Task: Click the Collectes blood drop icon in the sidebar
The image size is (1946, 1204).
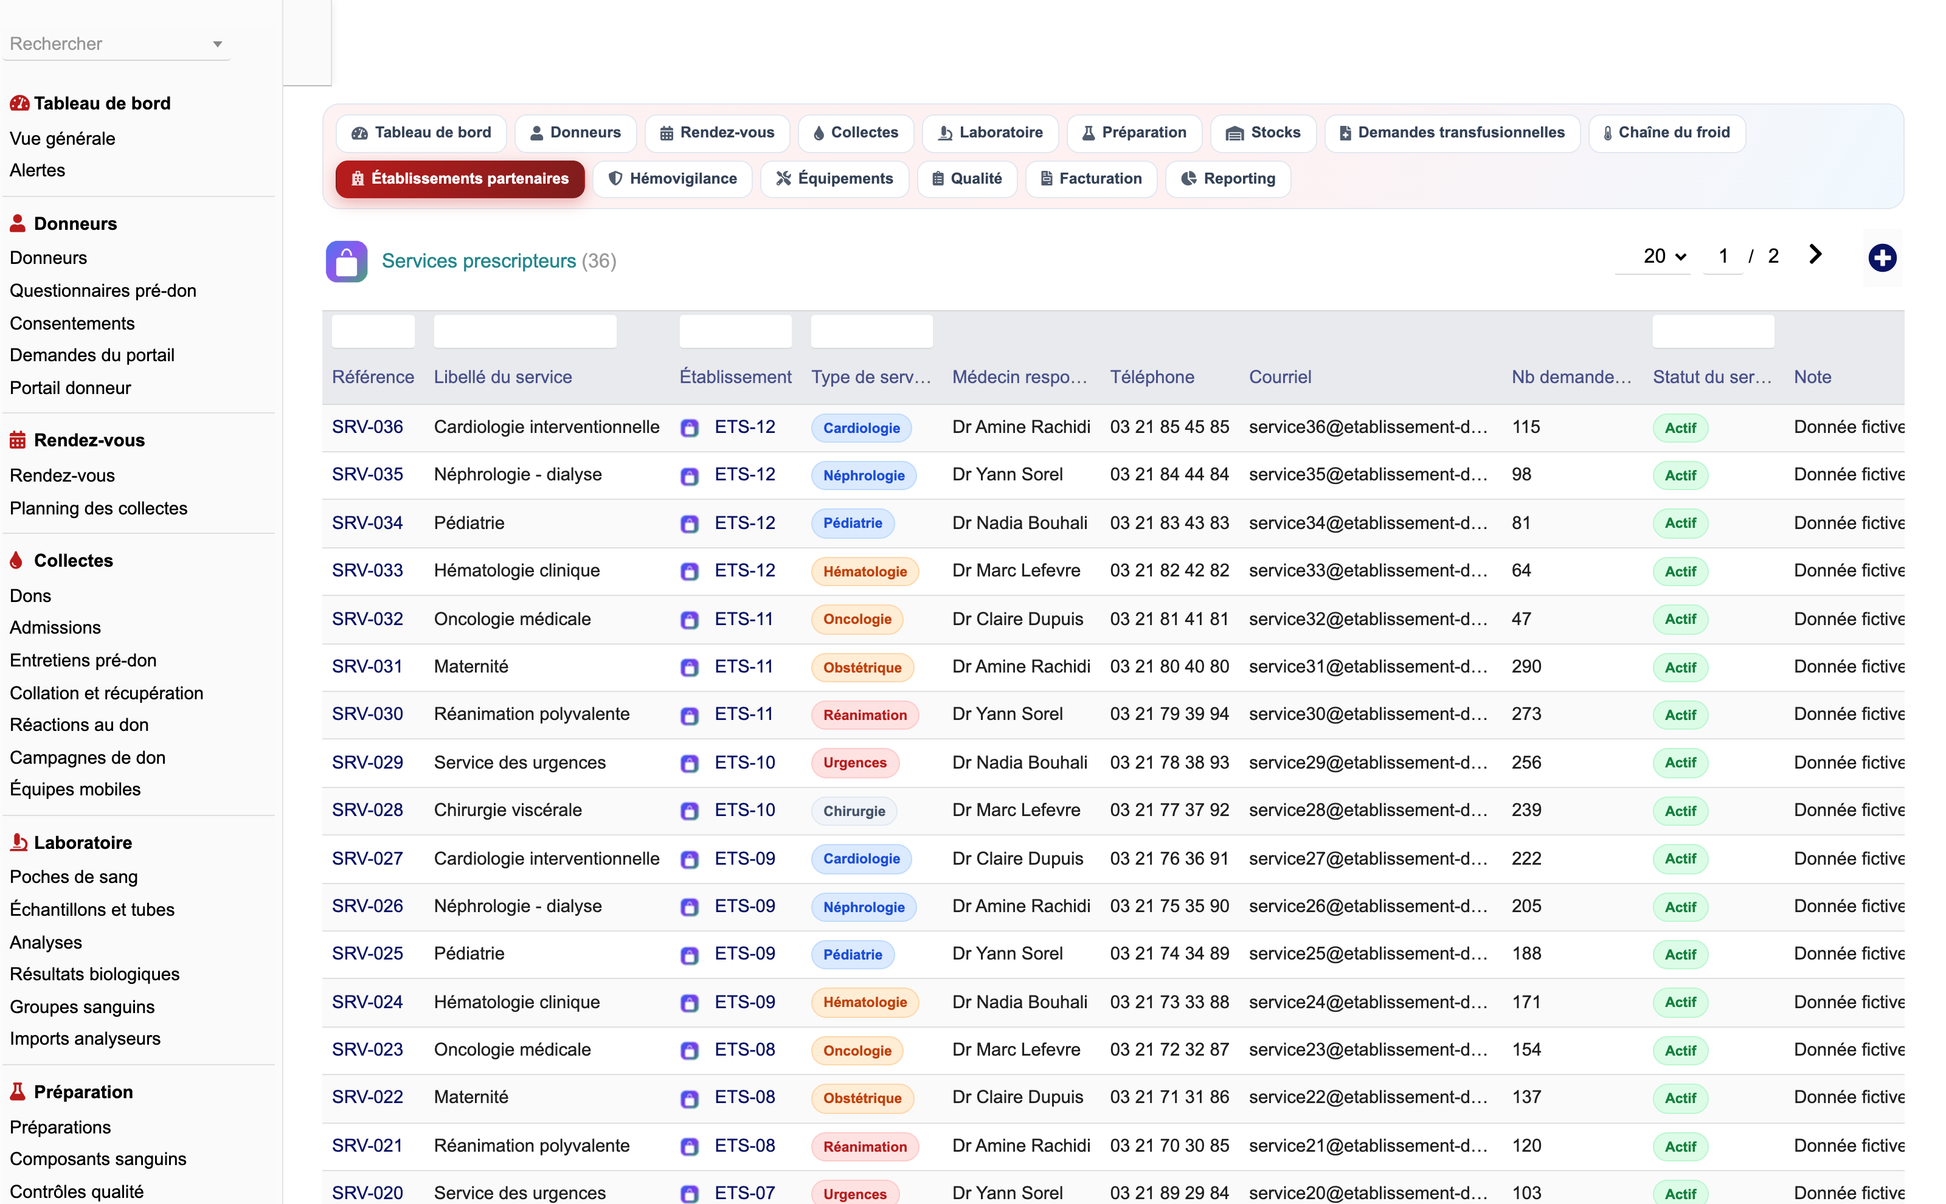Action: coord(16,560)
